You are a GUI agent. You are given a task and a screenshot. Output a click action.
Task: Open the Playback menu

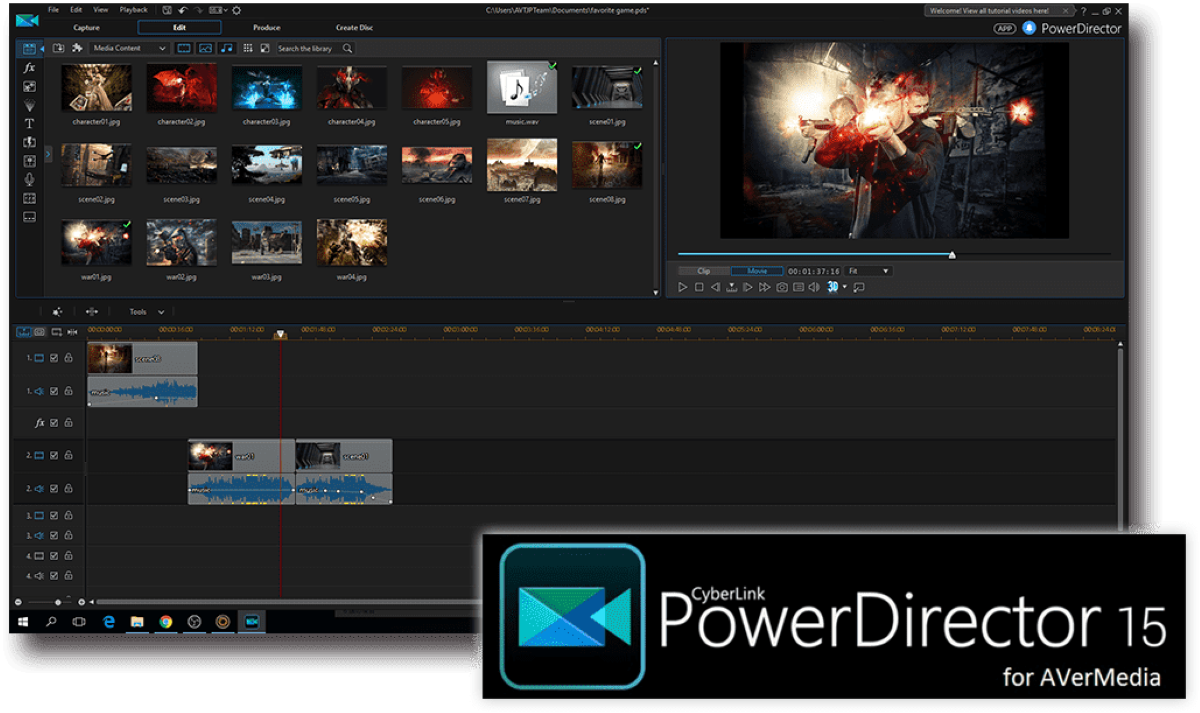(x=132, y=9)
